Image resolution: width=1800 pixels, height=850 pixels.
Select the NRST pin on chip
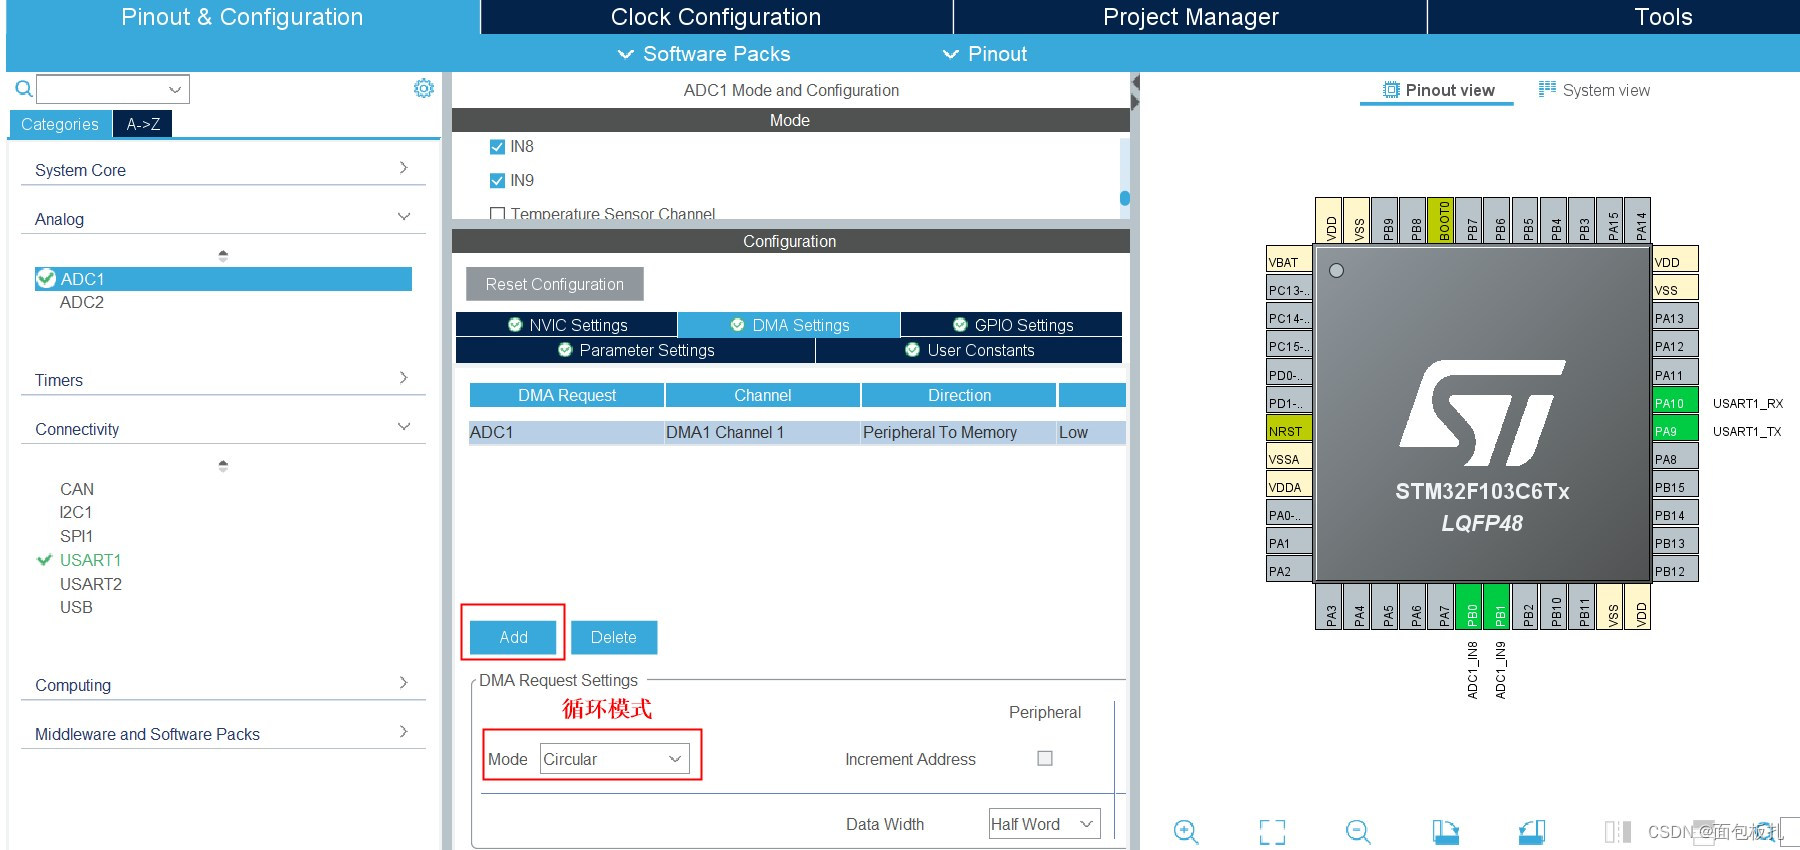click(x=1289, y=431)
